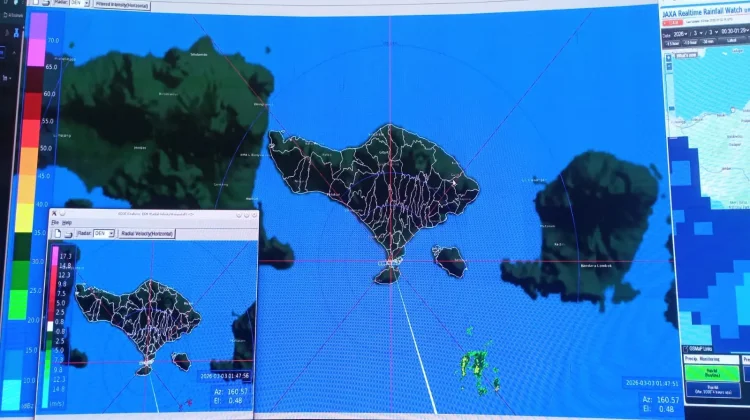The height and width of the screenshot is (420, 750).
Task: Click the Radial Velocity(Horizontal) button
Action: [x=146, y=233]
